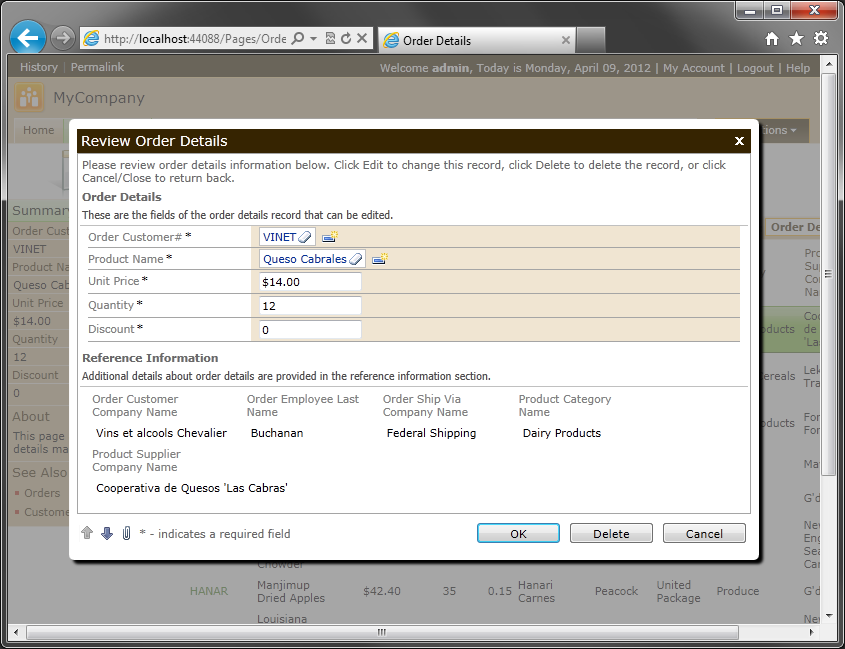Click 'Manjimup Dried Apples' cell in background grid
This screenshot has height=649, width=845.
click(291, 591)
